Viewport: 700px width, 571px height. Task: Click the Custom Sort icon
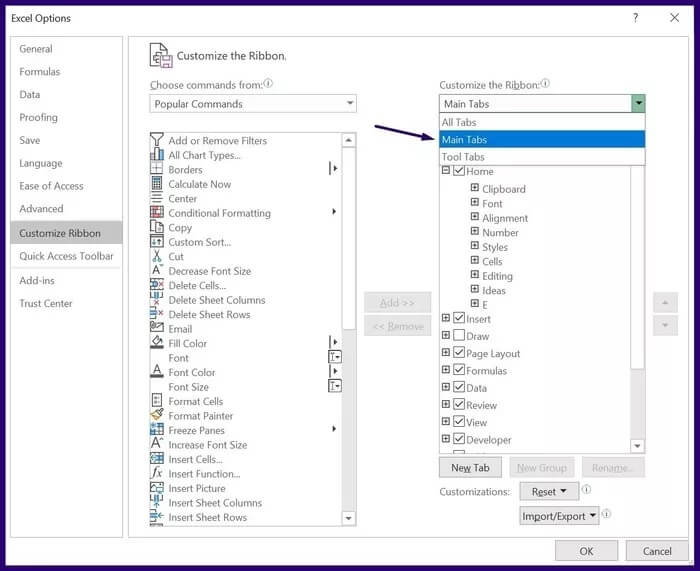(x=157, y=242)
